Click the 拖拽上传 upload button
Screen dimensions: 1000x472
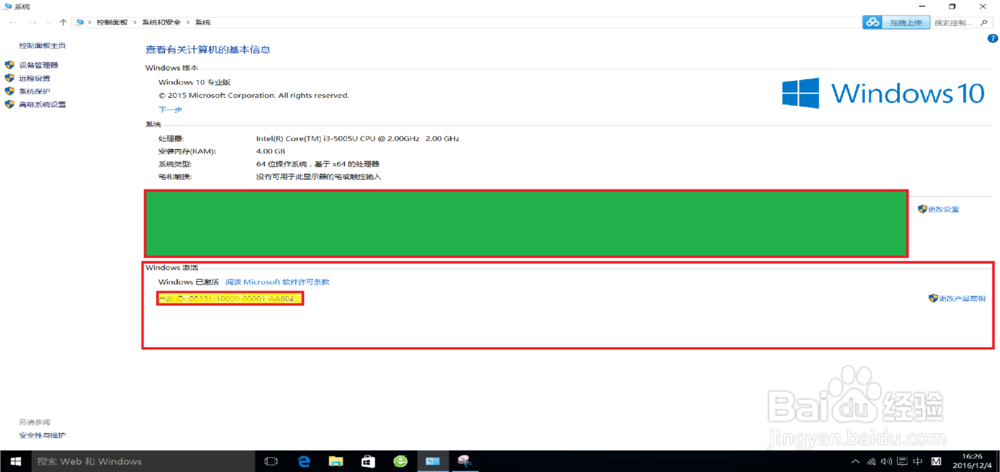(x=906, y=22)
